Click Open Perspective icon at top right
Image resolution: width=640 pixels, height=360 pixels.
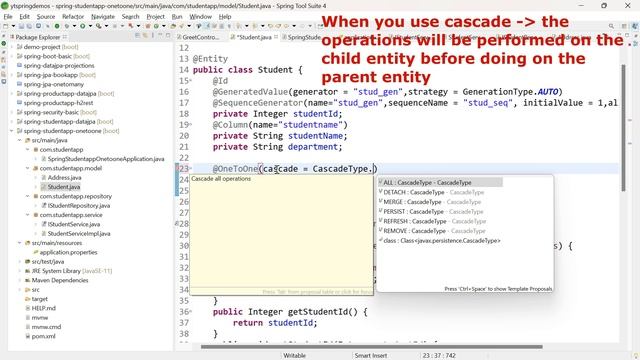(624, 26)
